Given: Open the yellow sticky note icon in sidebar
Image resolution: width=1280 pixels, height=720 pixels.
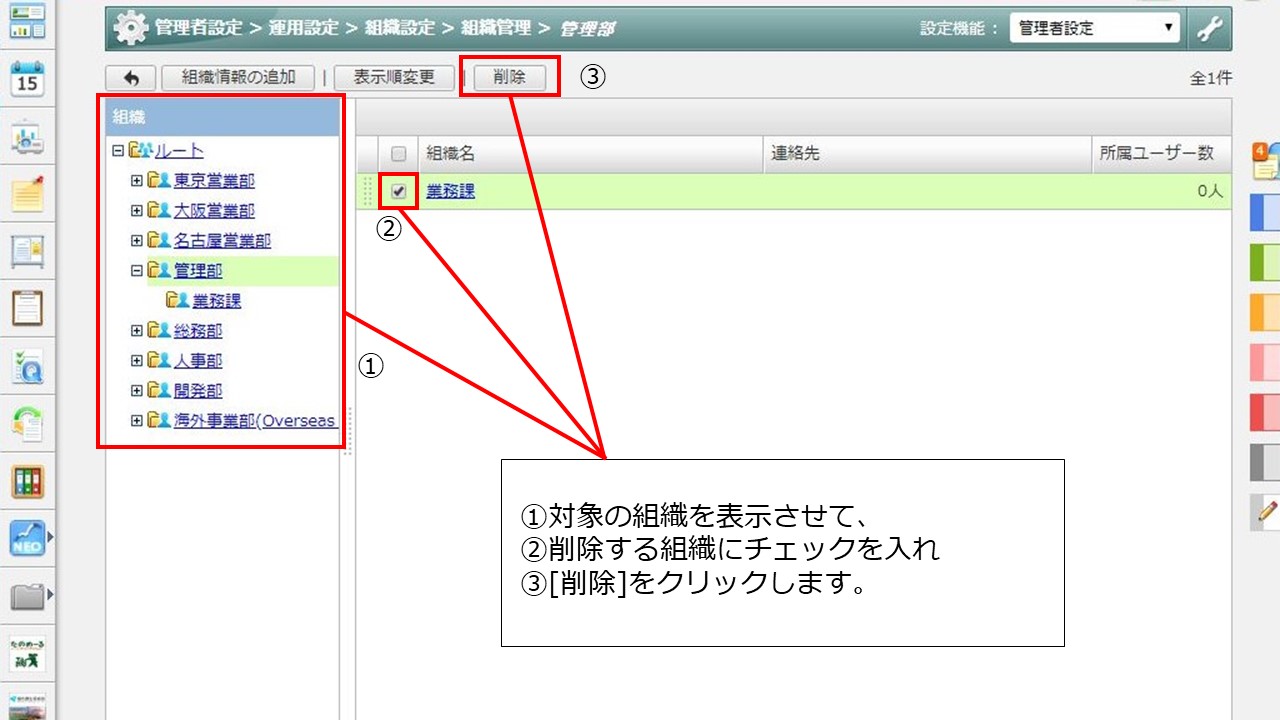Looking at the screenshot, I should [x=27, y=193].
